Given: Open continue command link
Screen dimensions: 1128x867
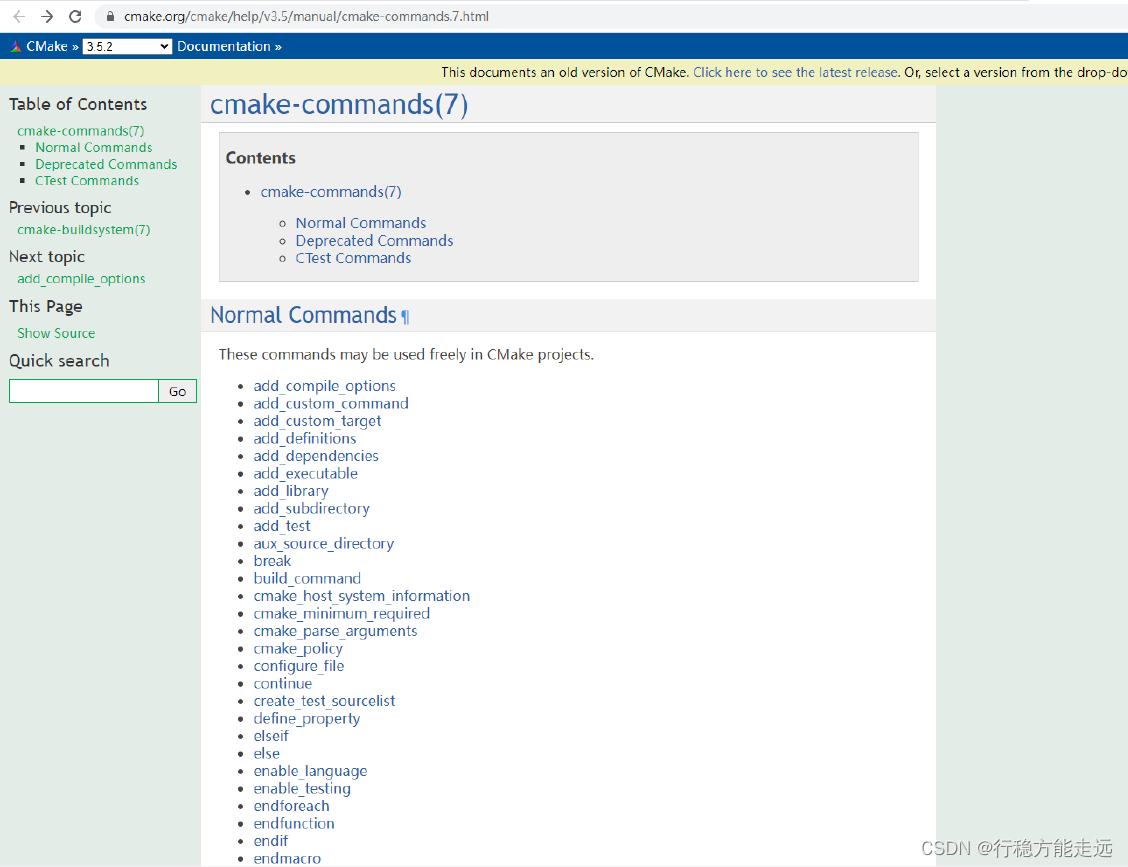Looking at the screenshot, I should (283, 684).
